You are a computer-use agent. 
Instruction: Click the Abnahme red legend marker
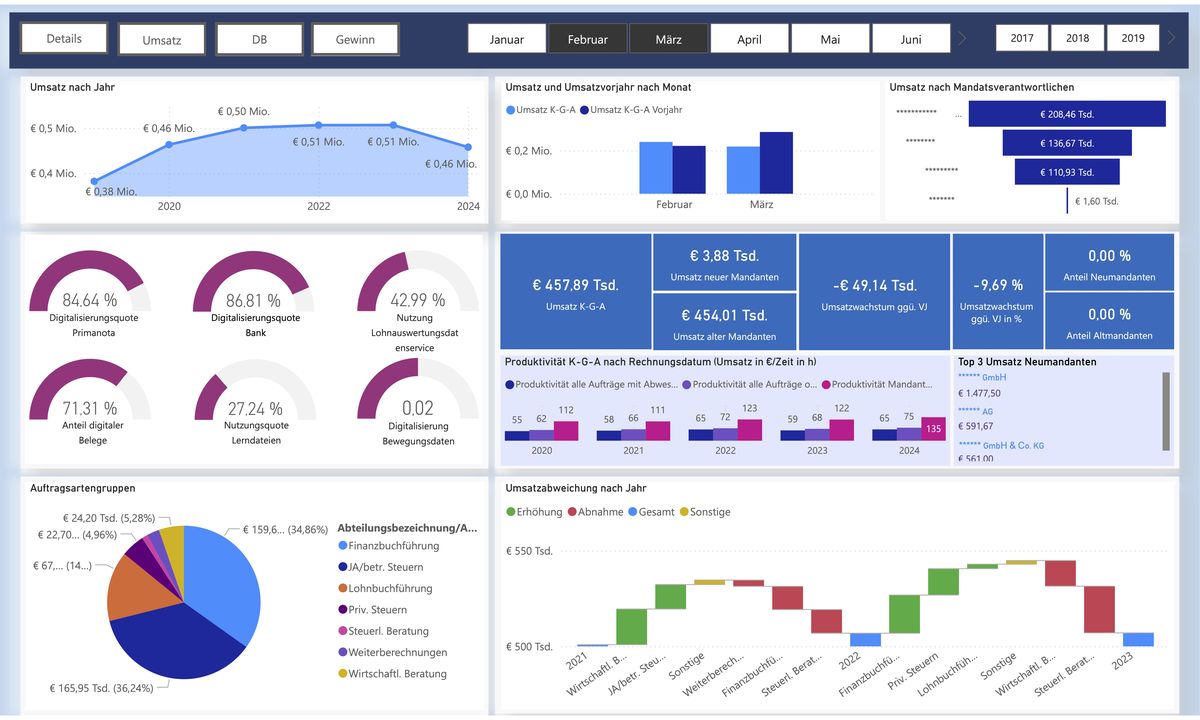[572, 512]
